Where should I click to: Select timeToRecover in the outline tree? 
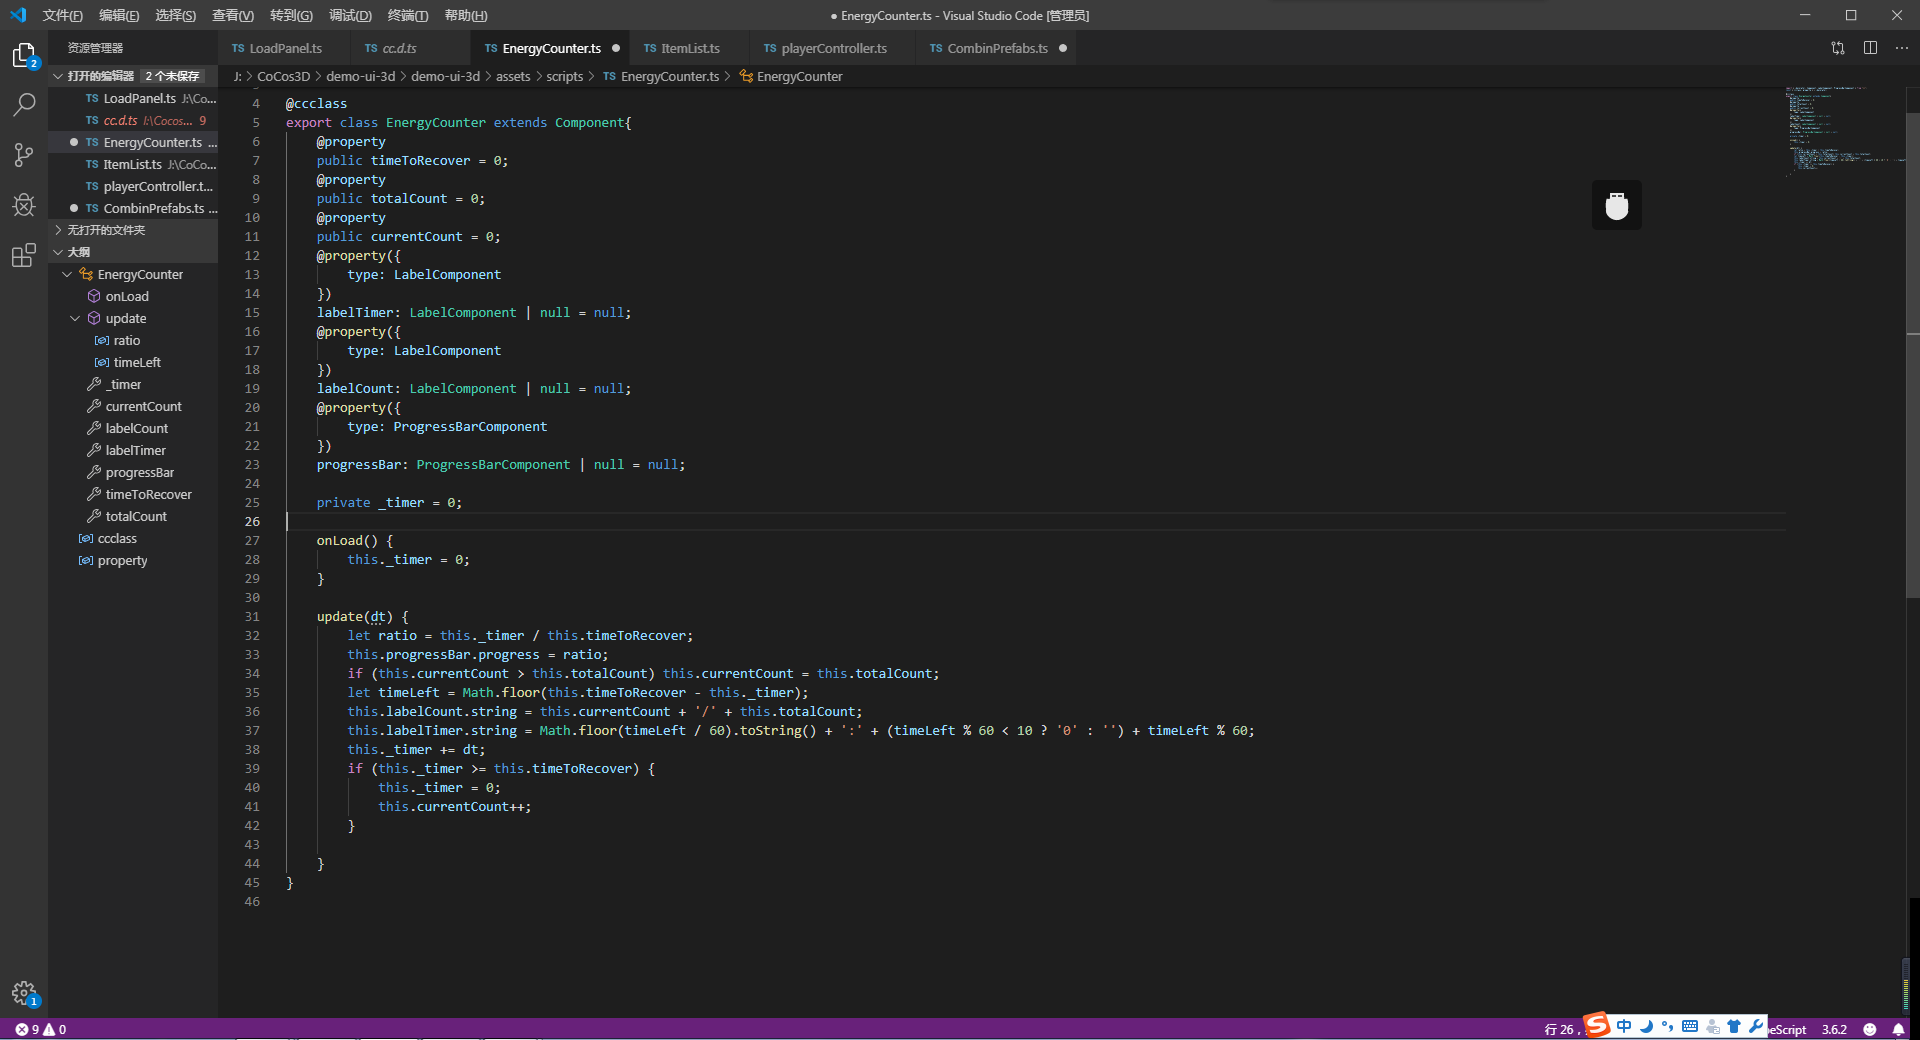(148, 495)
